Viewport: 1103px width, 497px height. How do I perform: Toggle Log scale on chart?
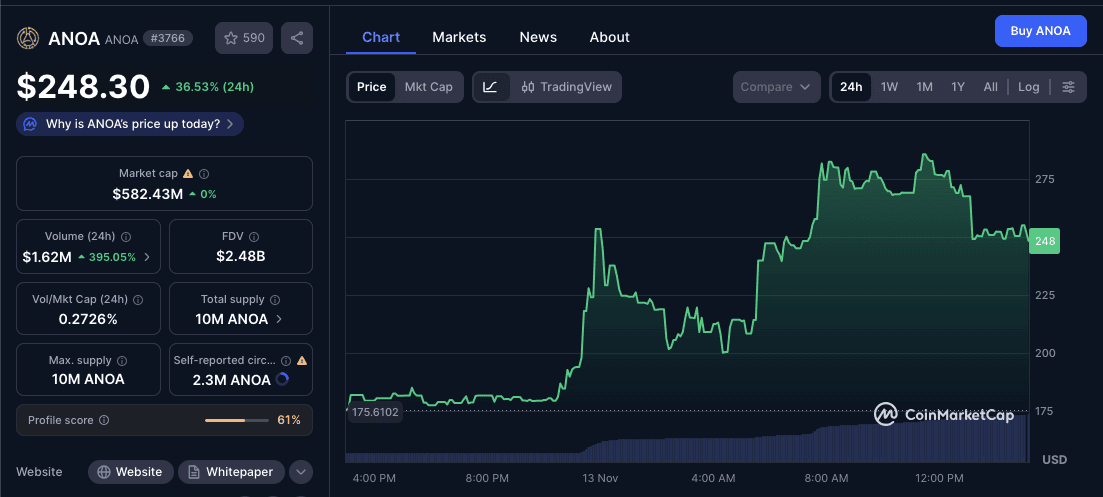(x=1028, y=87)
